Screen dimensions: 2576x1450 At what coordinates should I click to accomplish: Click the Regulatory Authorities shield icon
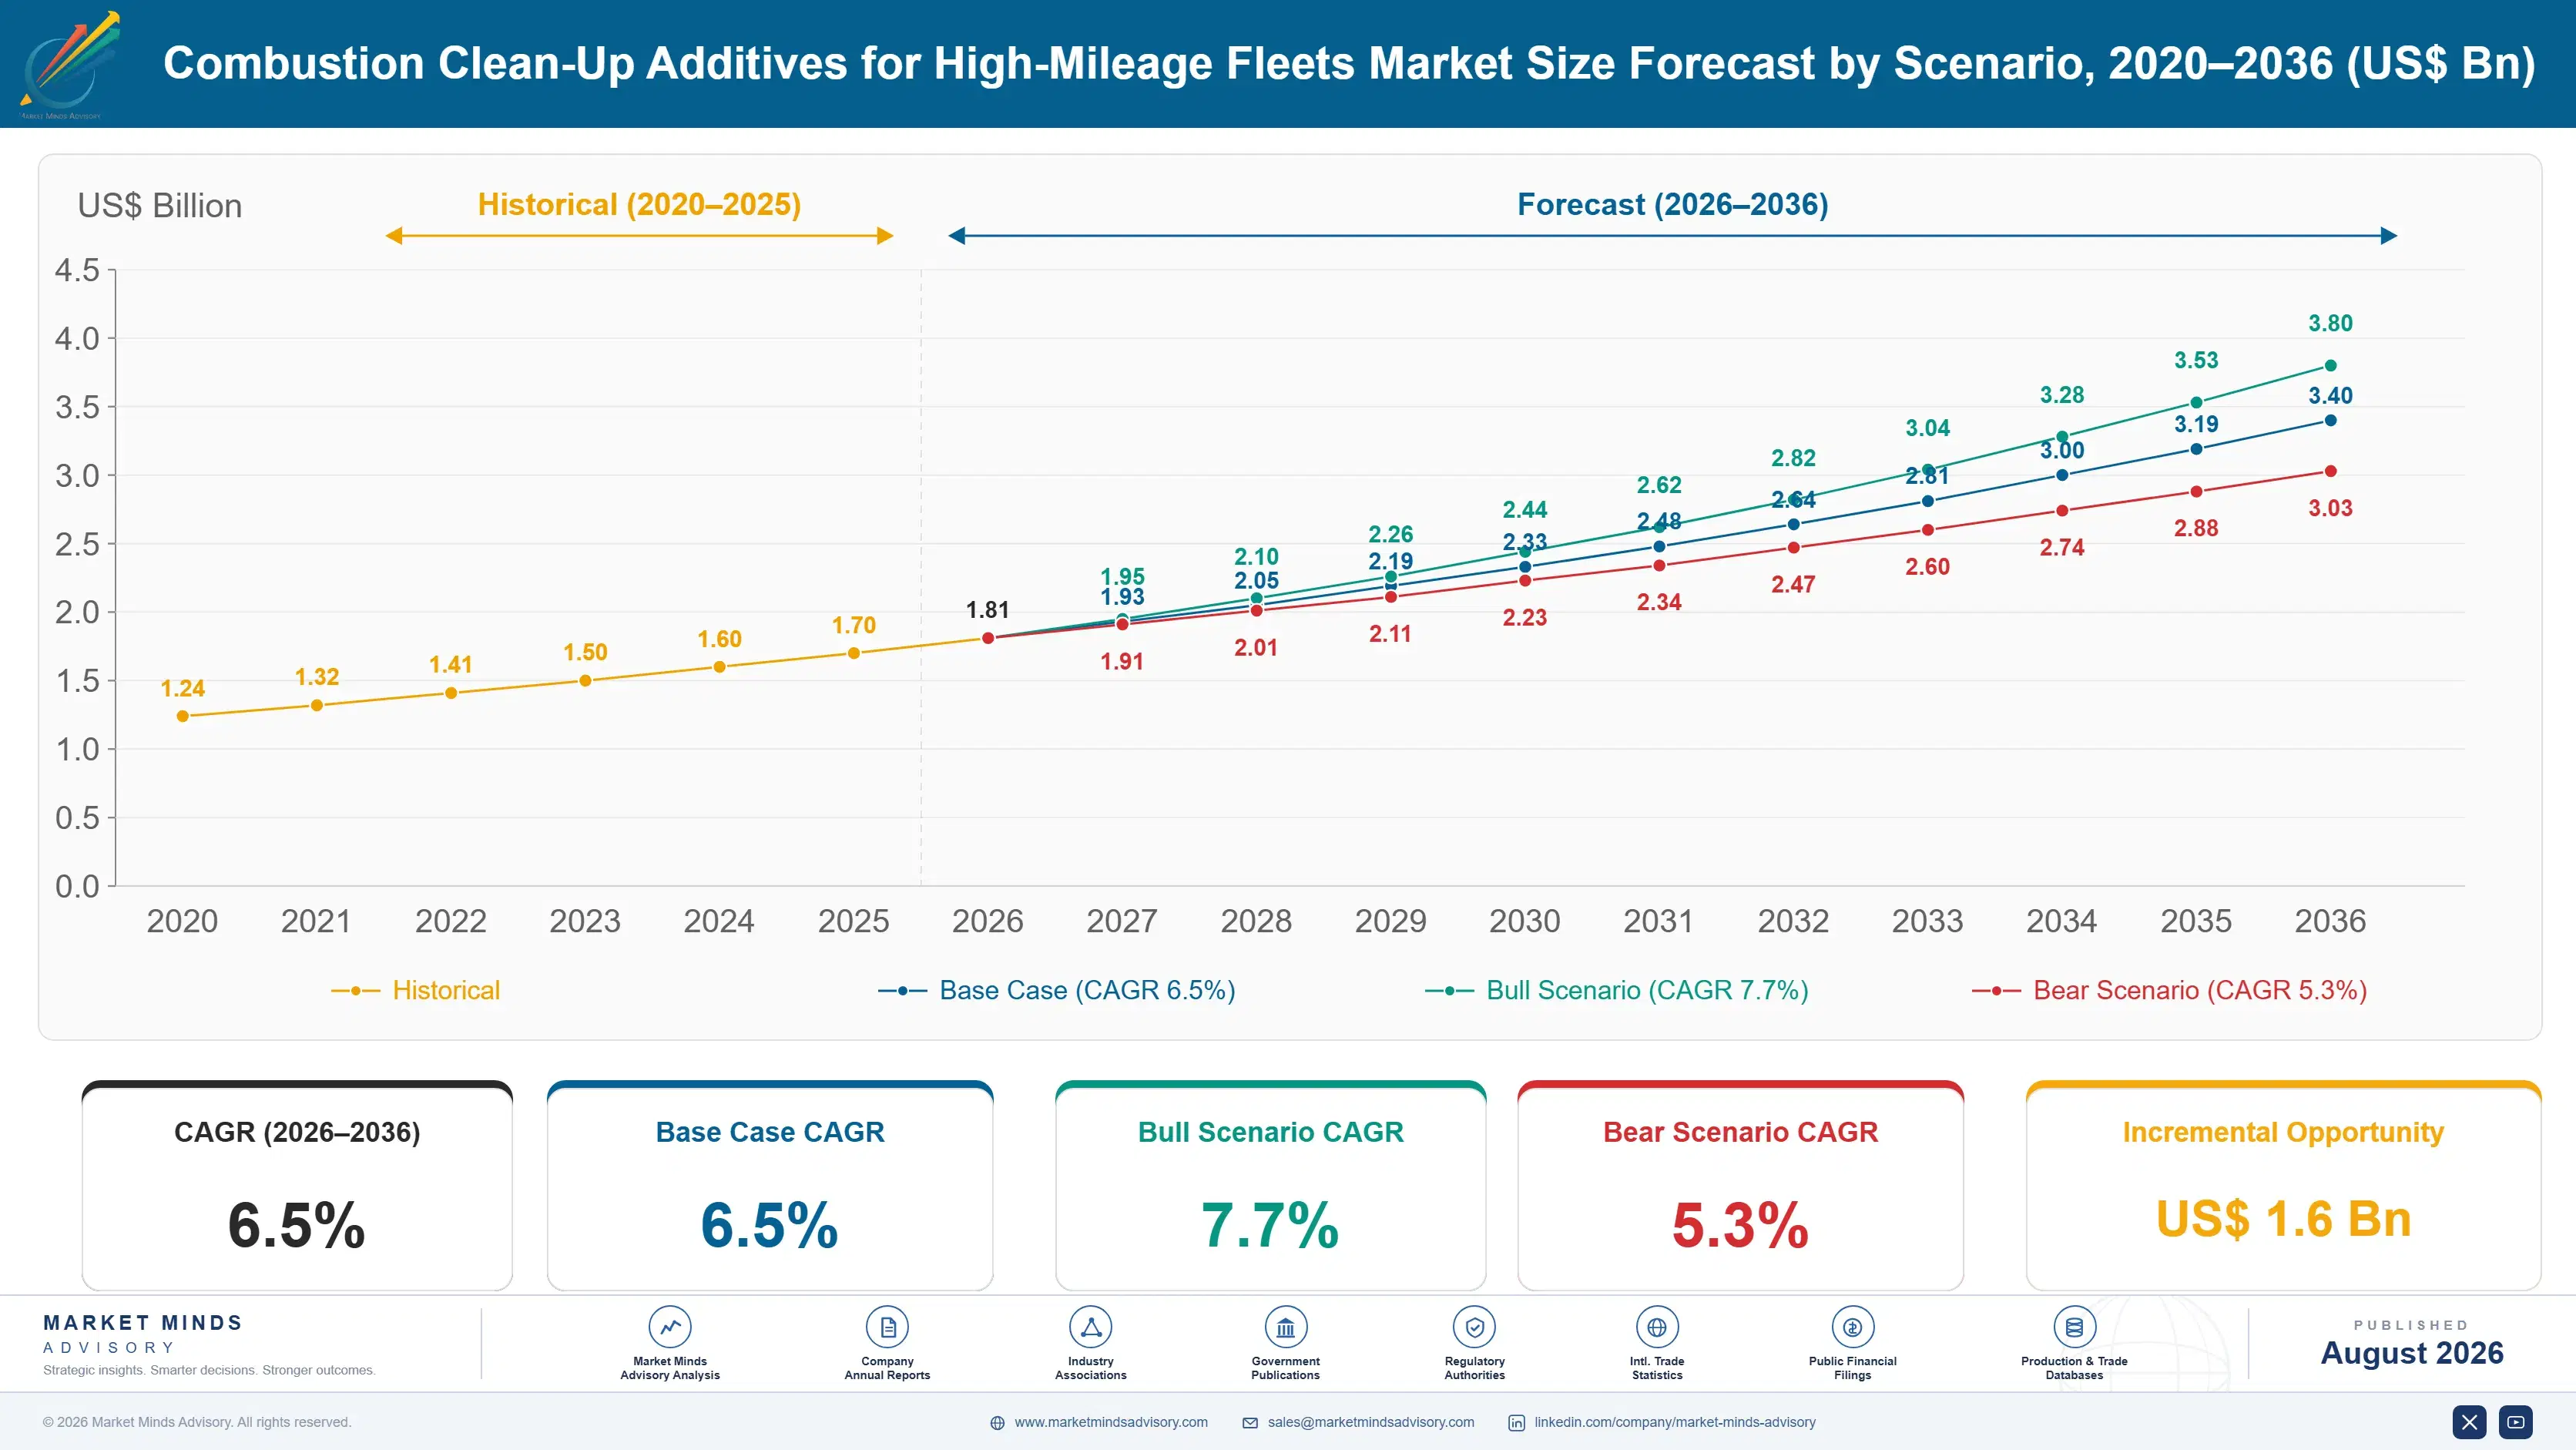pos(1474,1327)
